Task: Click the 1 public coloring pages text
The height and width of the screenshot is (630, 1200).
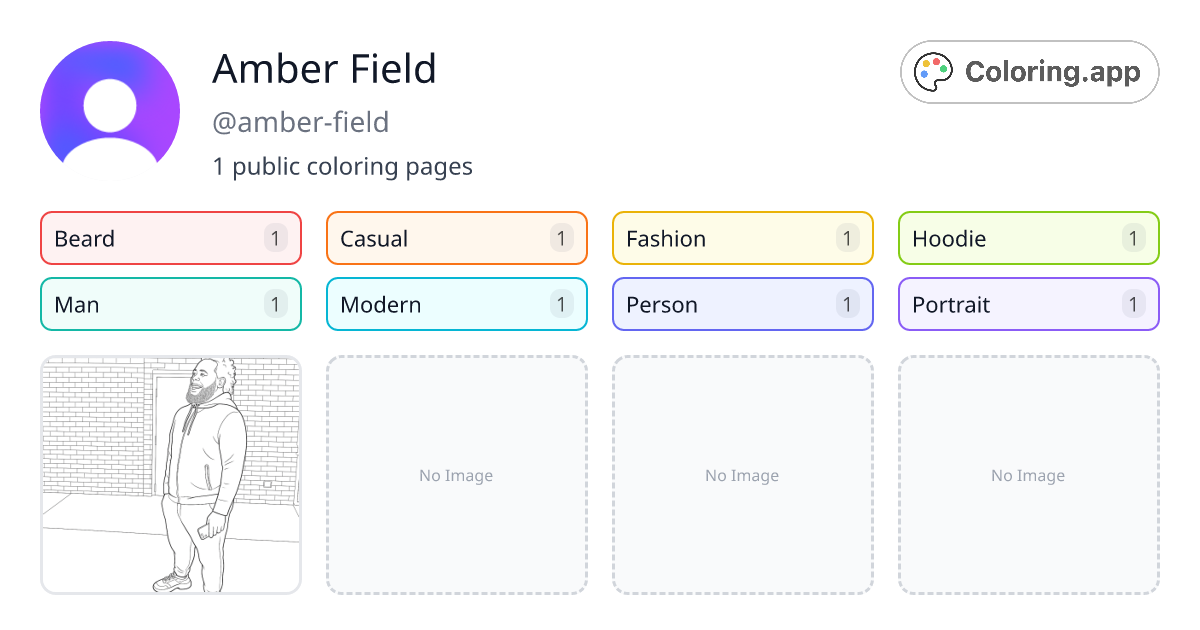Action: (343, 166)
